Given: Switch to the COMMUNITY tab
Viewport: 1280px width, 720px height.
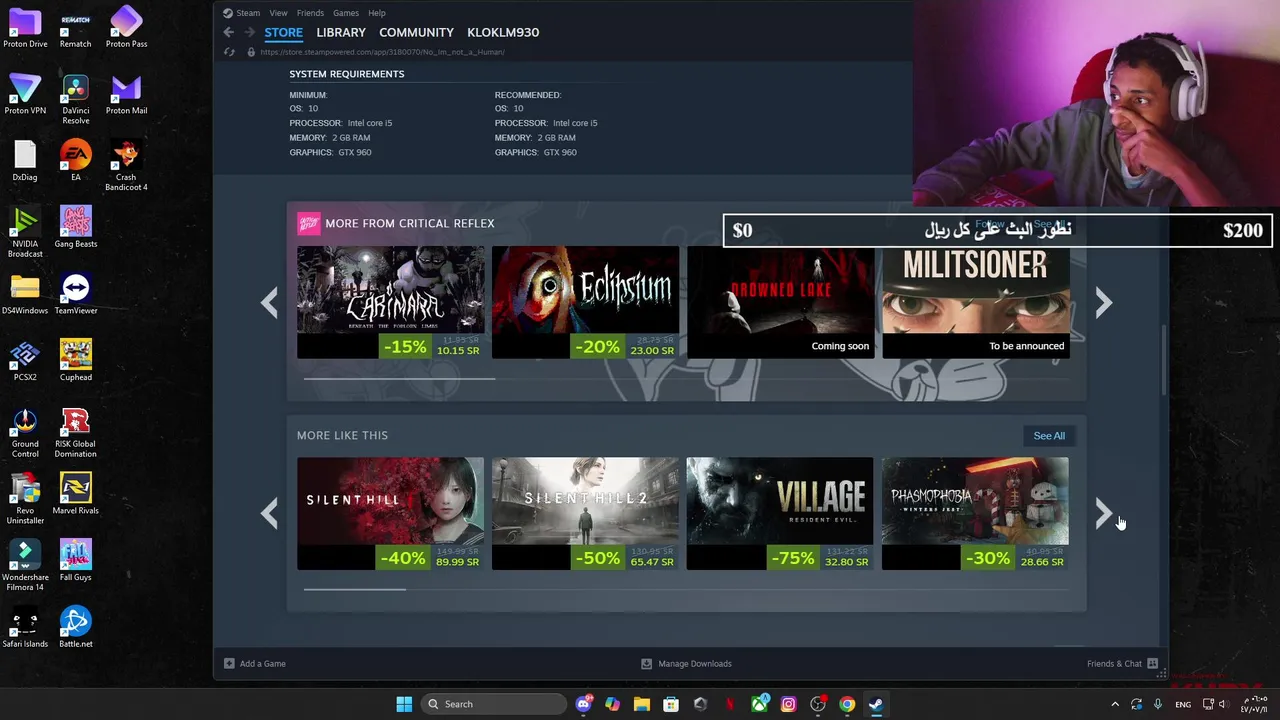Looking at the screenshot, I should [x=416, y=32].
